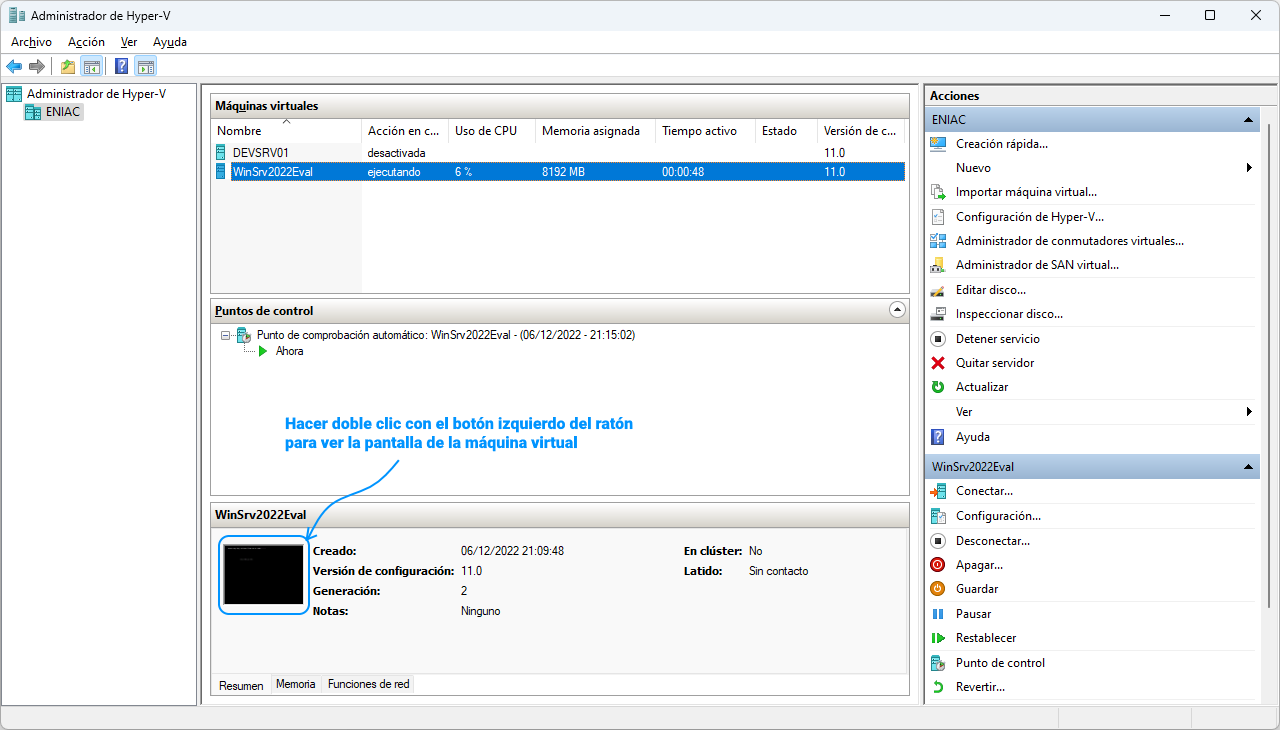
Task: Expand the Ver submenu in Acciones pane
Action: (x=1250, y=412)
